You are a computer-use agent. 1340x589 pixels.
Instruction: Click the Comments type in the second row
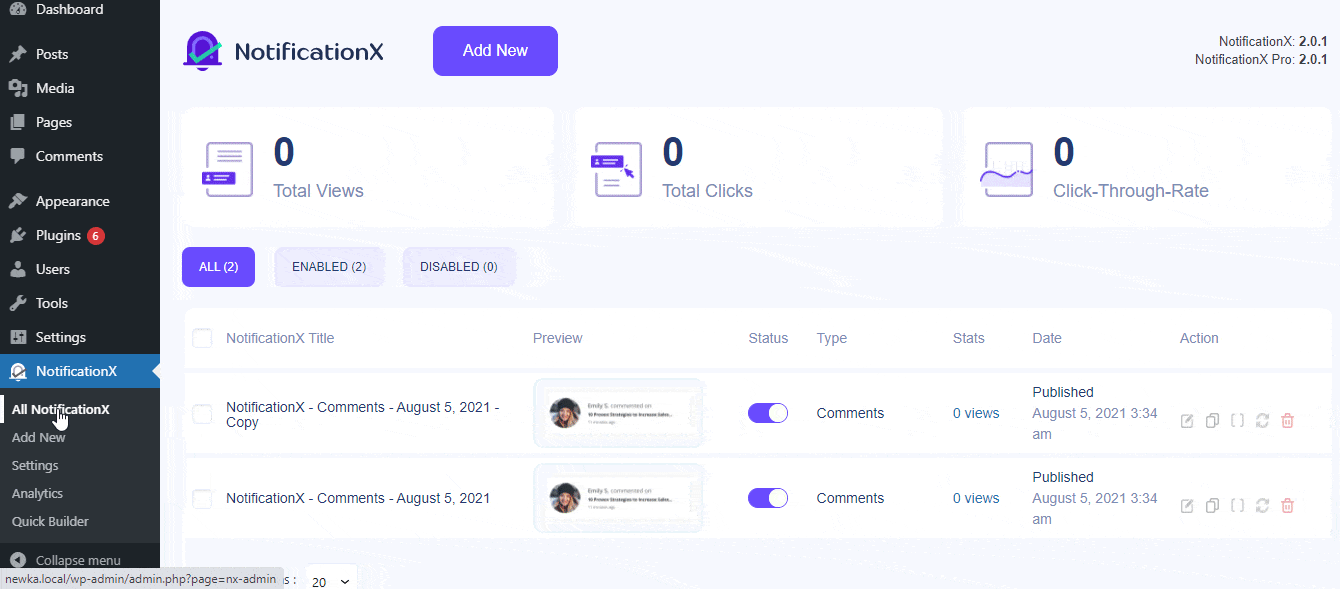coord(850,498)
